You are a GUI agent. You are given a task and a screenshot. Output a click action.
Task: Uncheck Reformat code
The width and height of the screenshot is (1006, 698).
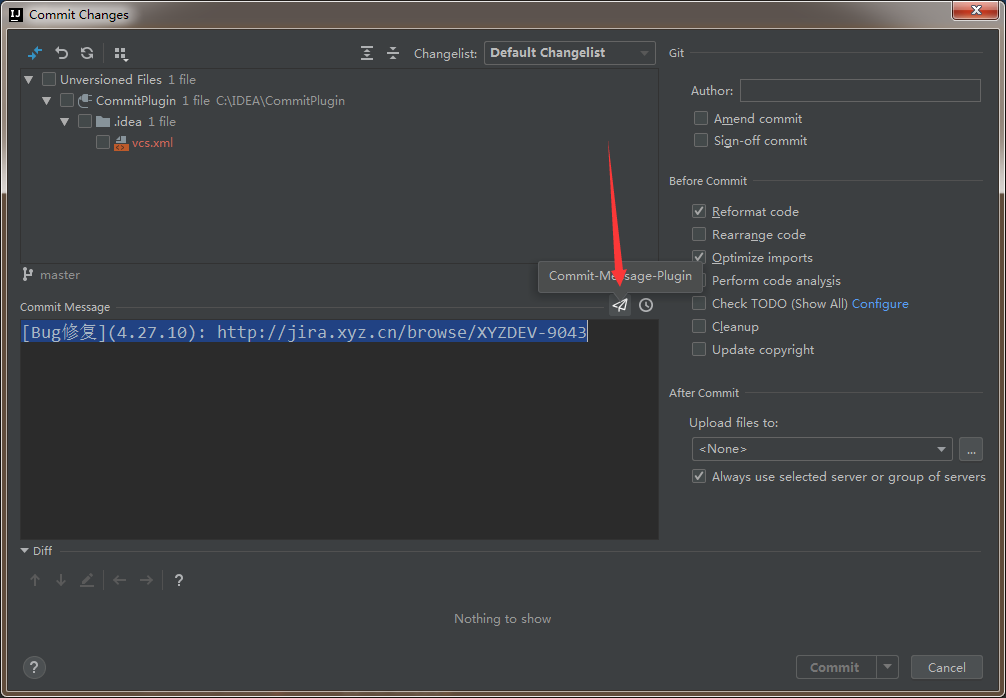[x=699, y=212]
